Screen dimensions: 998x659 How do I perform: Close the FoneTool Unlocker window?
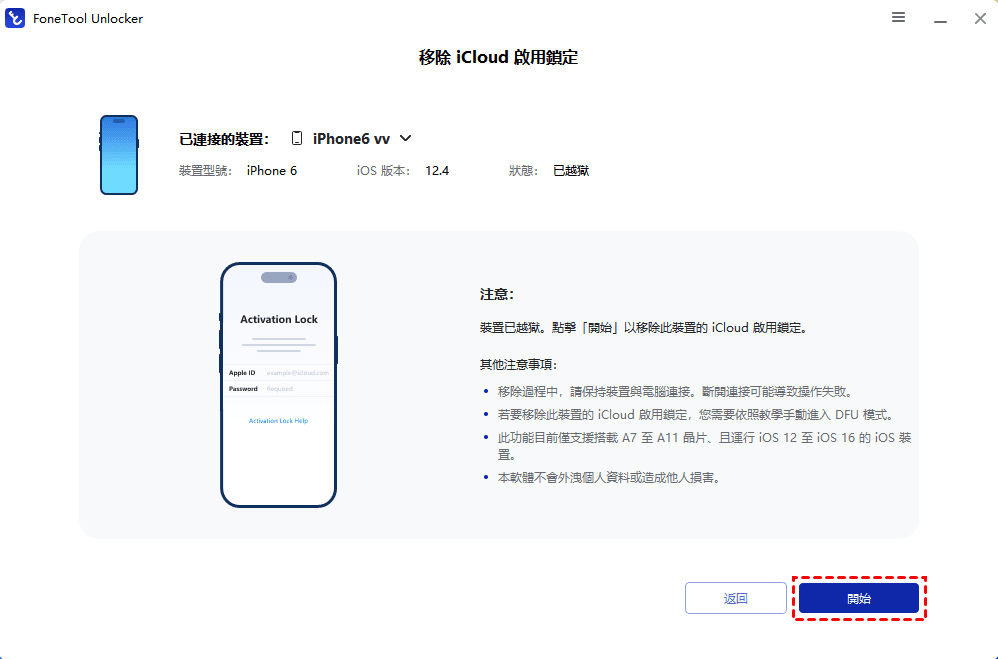click(x=980, y=18)
